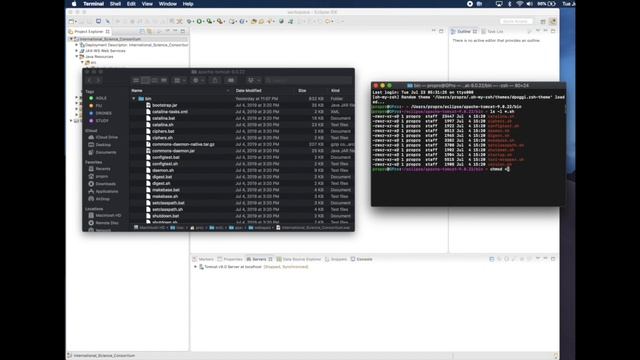Switch to the Task List tab
The height and width of the screenshot is (360, 640).
(493, 31)
